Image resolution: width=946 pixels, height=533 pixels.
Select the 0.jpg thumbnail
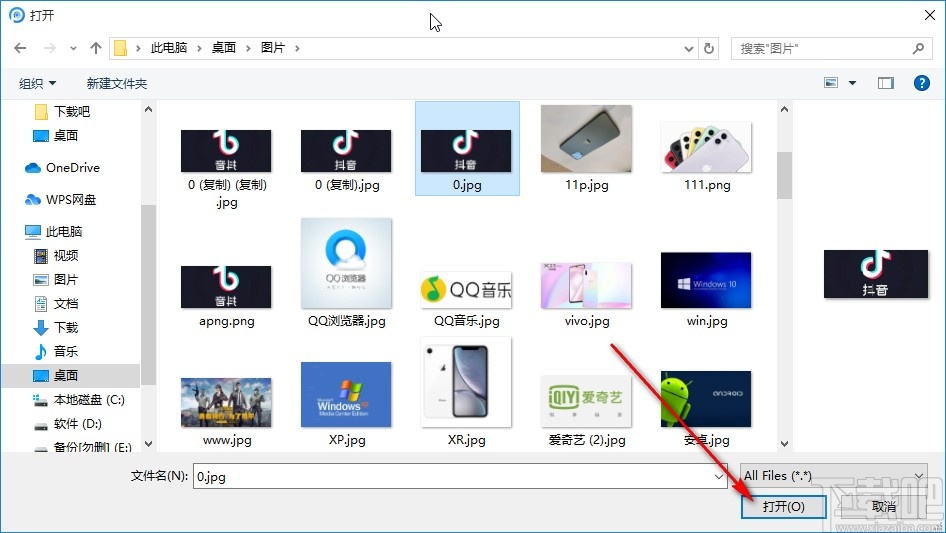pyautogui.click(x=467, y=149)
